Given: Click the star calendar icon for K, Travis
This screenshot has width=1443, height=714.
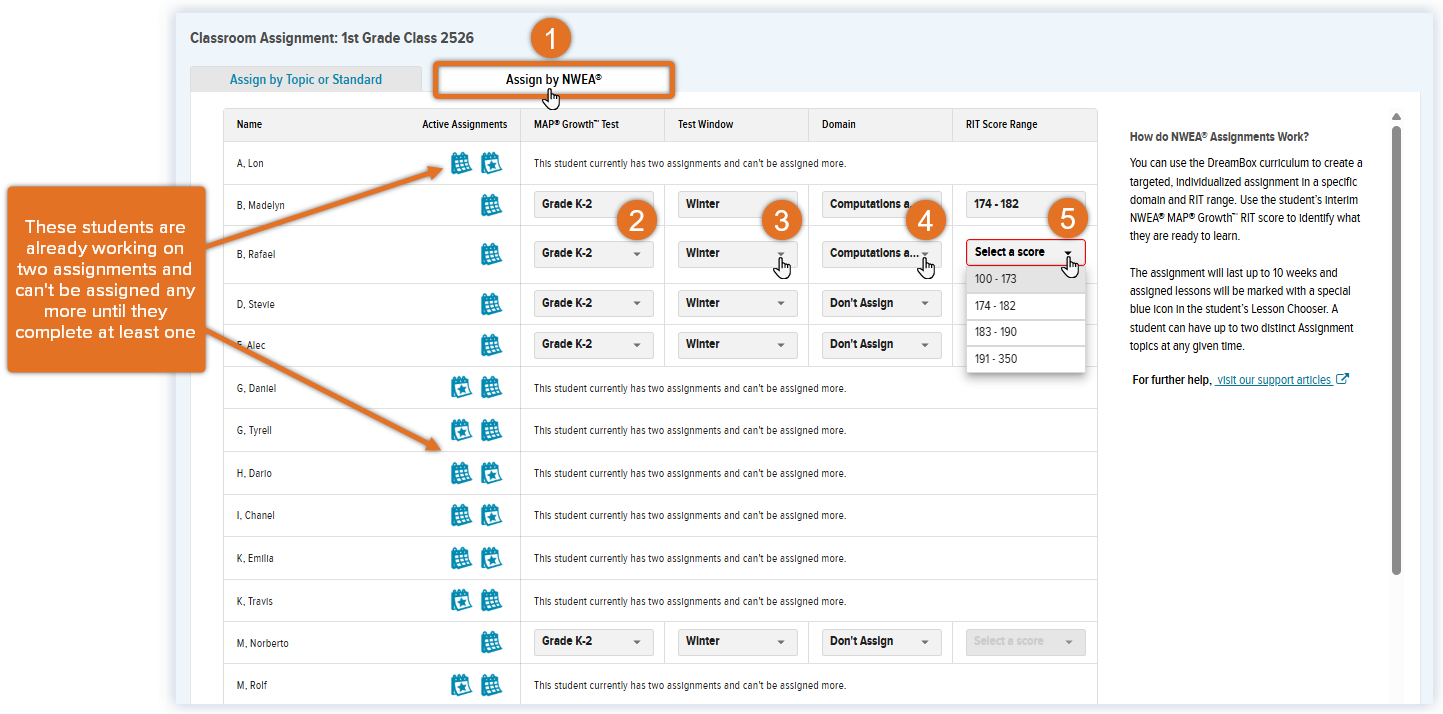Looking at the screenshot, I should [461, 600].
